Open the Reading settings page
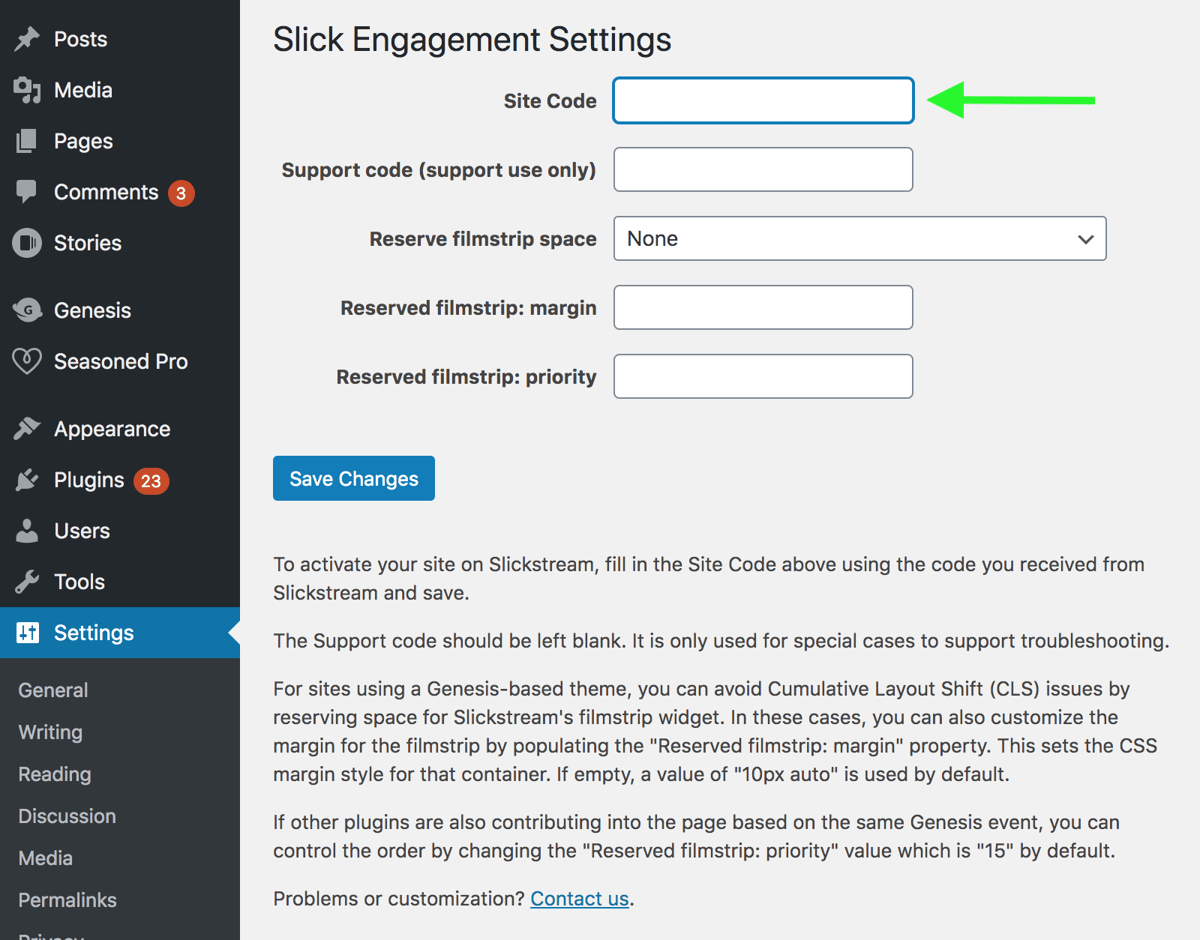Viewport: 1200px width, 940px height. click(53, 774)
